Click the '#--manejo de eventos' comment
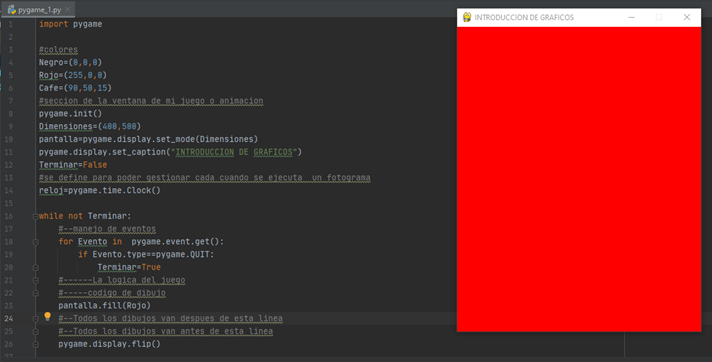712x362 pixels. [107, 229]
